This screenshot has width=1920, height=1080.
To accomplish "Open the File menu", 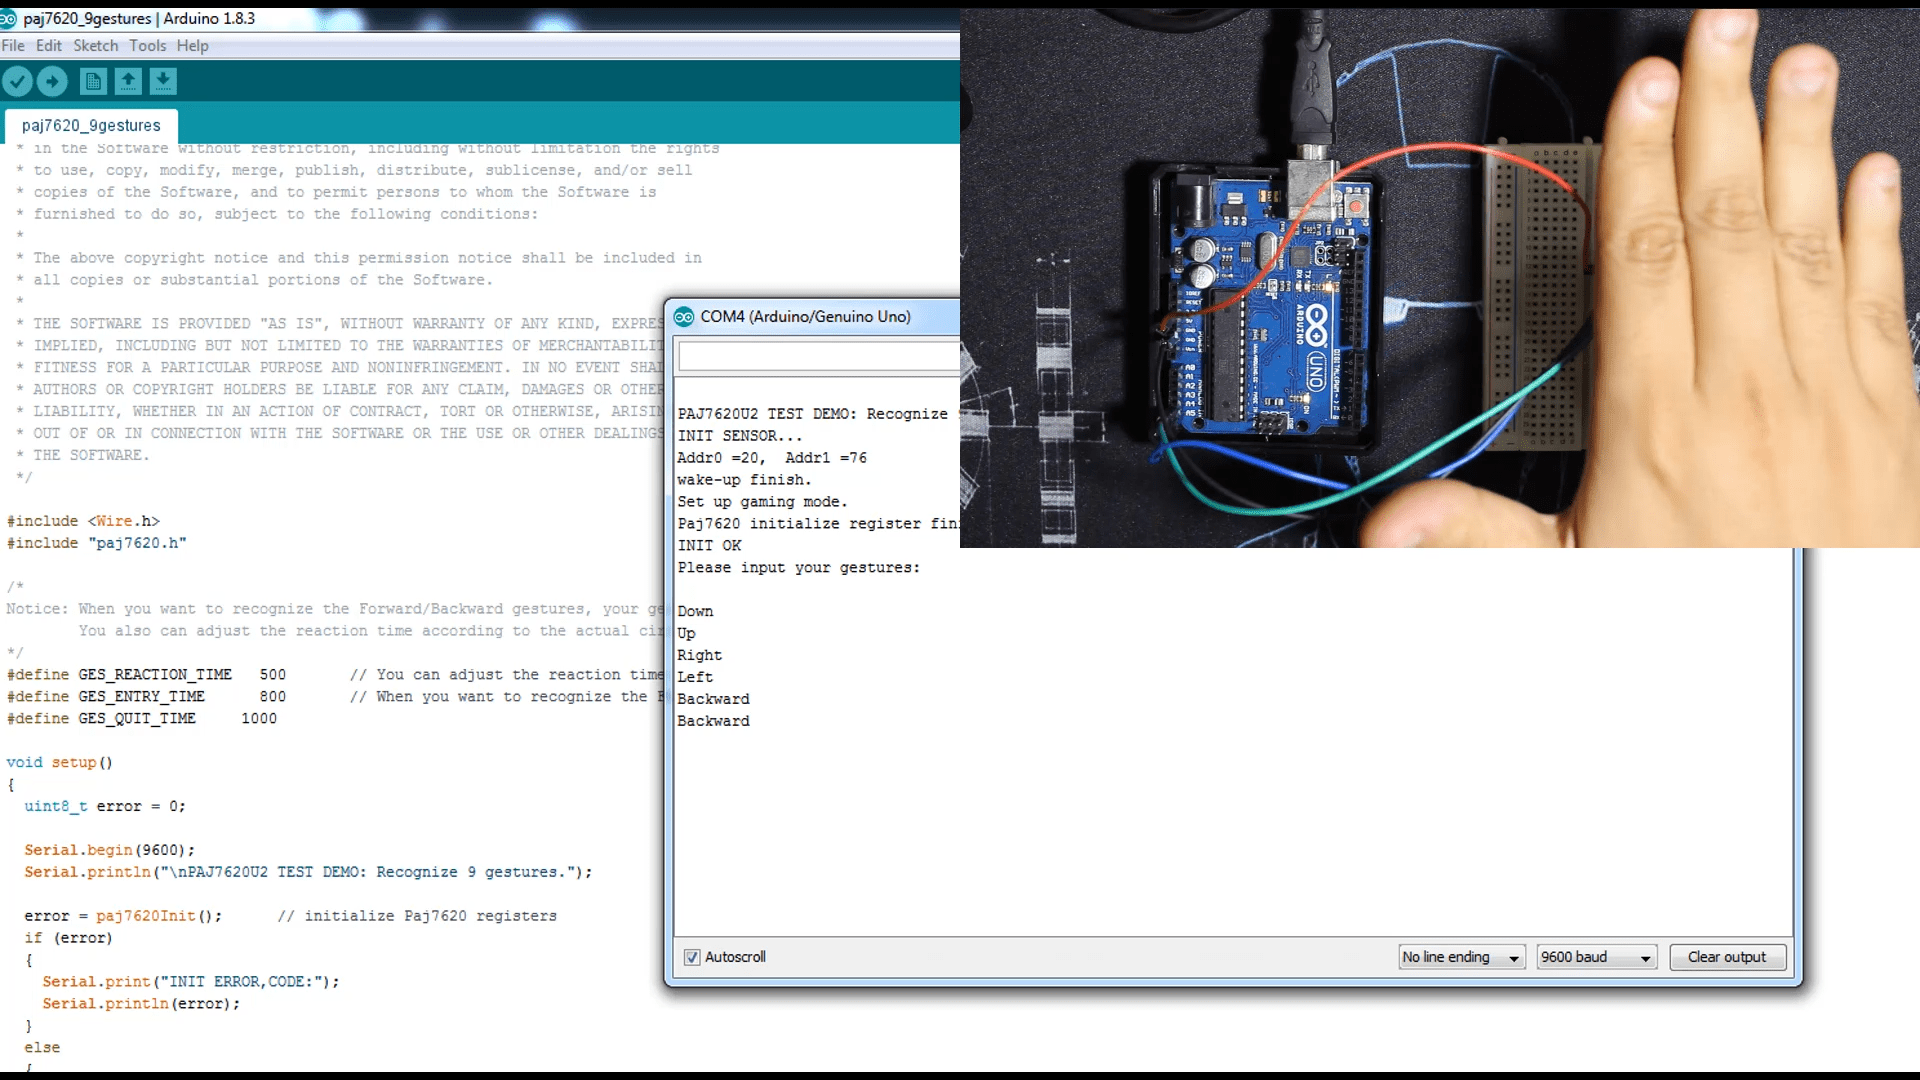I will coord(13,46).
